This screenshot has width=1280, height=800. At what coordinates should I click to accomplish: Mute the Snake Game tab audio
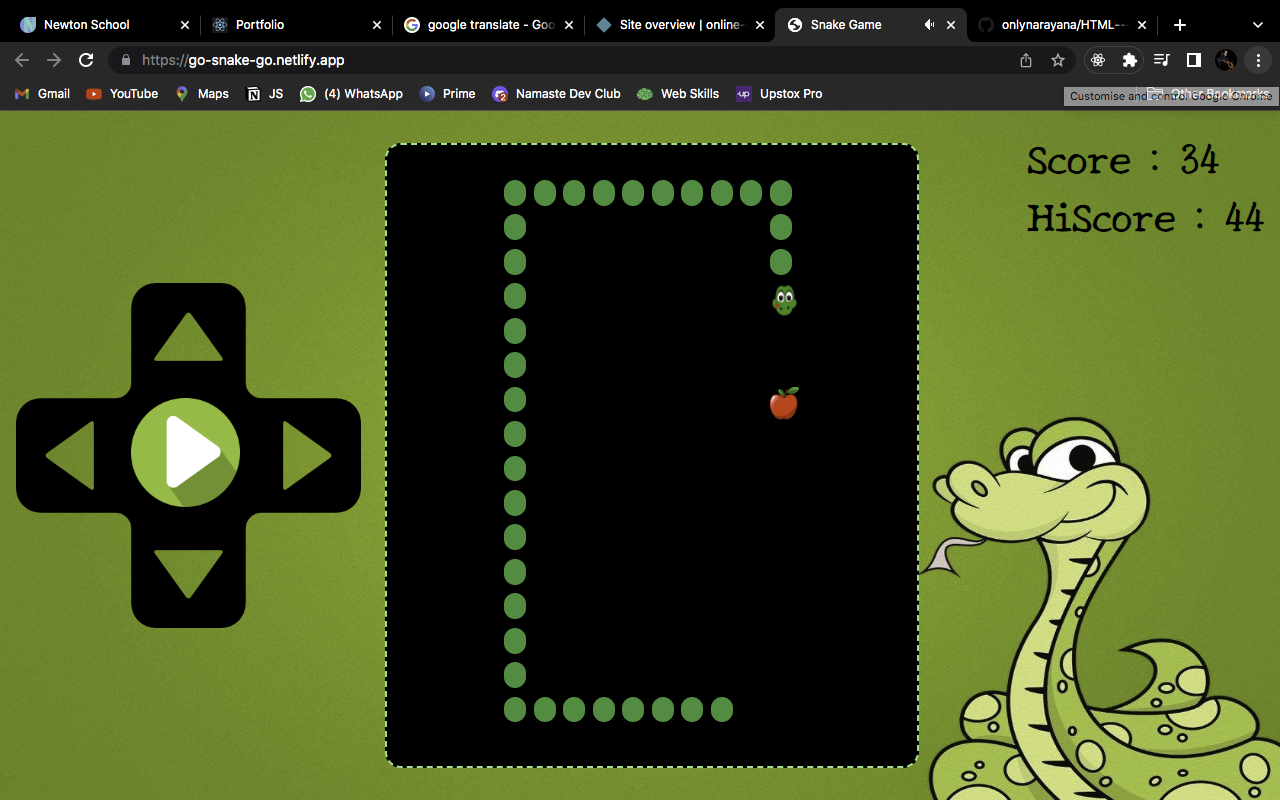point(929,25)
